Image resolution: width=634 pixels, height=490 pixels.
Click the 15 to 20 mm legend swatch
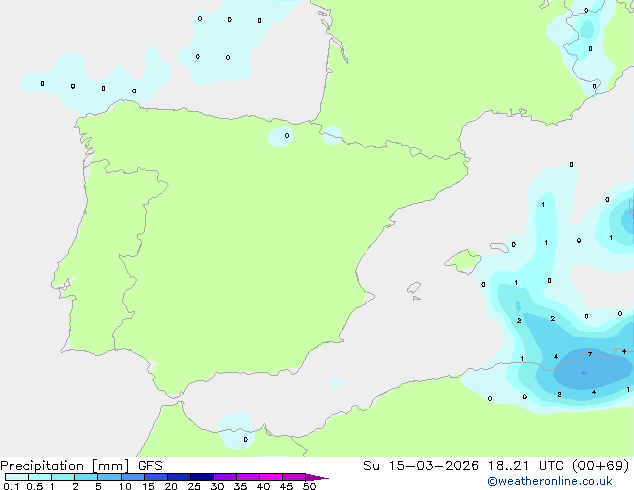(x=155, y=477)
